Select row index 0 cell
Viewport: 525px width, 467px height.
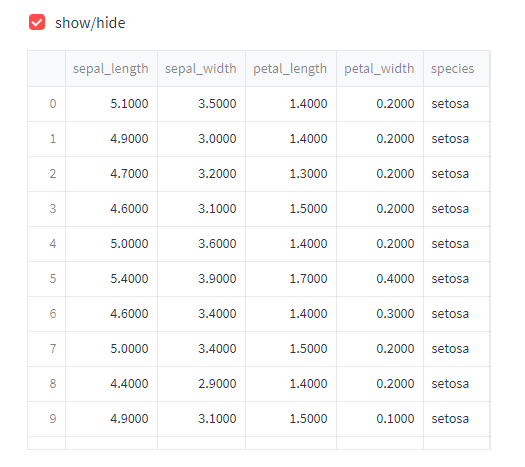(x=47, y=104)
